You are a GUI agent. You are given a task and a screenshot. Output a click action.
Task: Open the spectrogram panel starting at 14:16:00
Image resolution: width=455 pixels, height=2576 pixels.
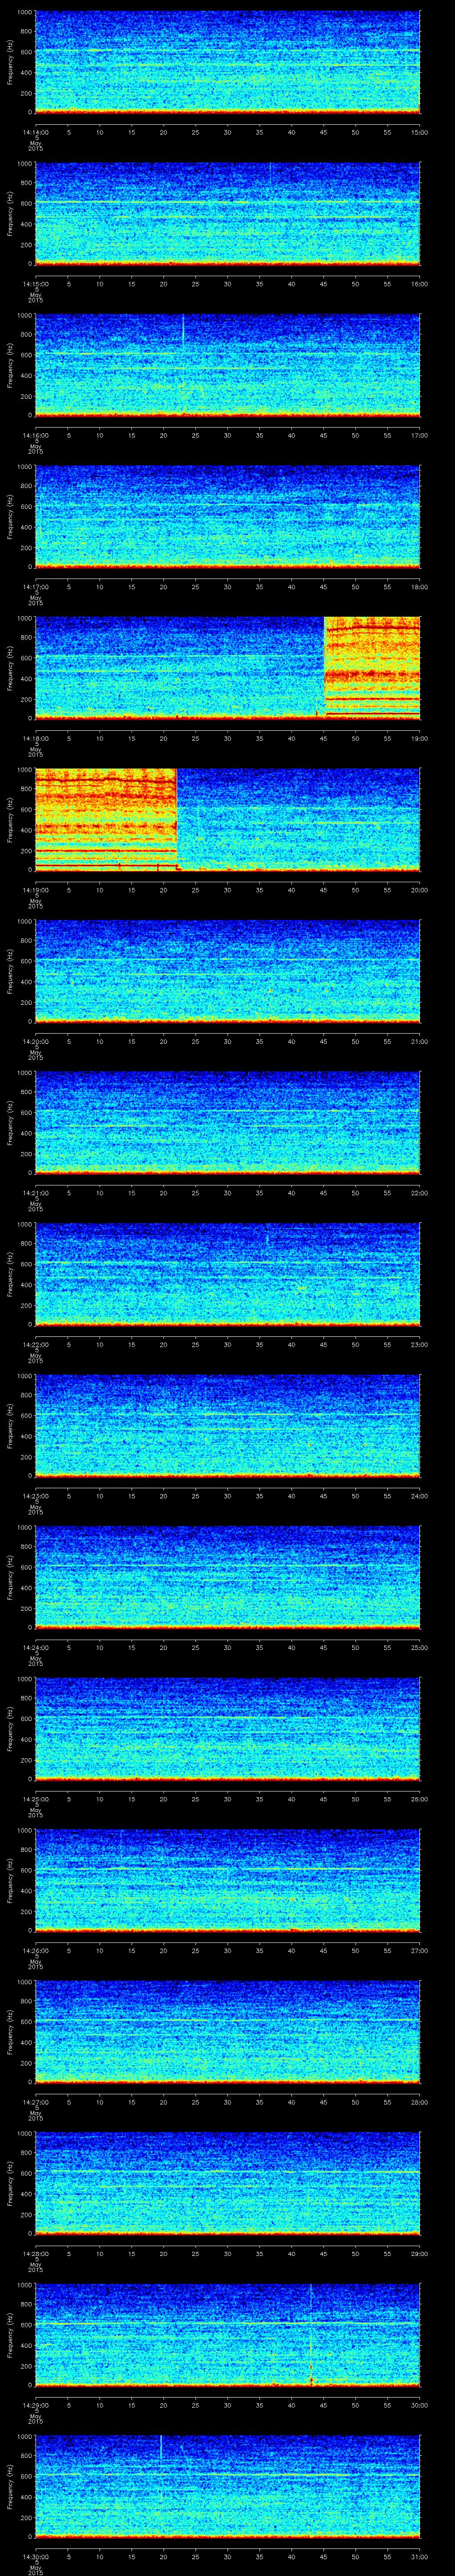[227, 365]
